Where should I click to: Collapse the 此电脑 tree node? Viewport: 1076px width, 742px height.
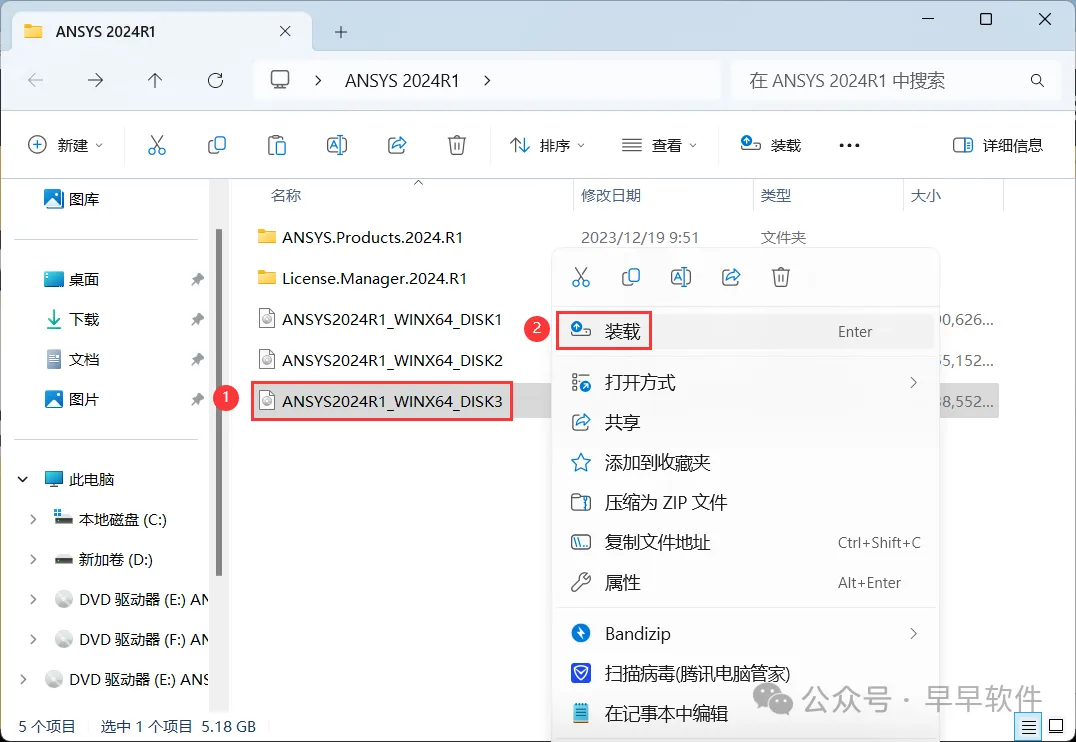[x=23, y=479]
